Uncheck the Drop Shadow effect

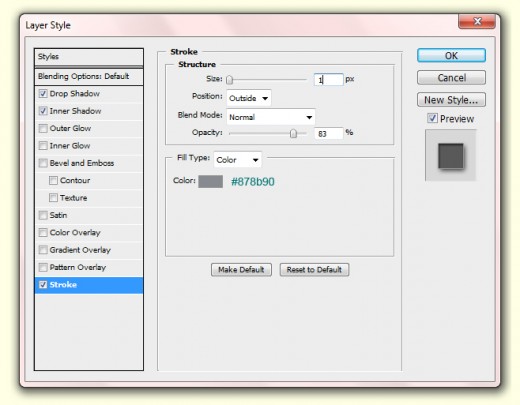(x=43, y=94)
